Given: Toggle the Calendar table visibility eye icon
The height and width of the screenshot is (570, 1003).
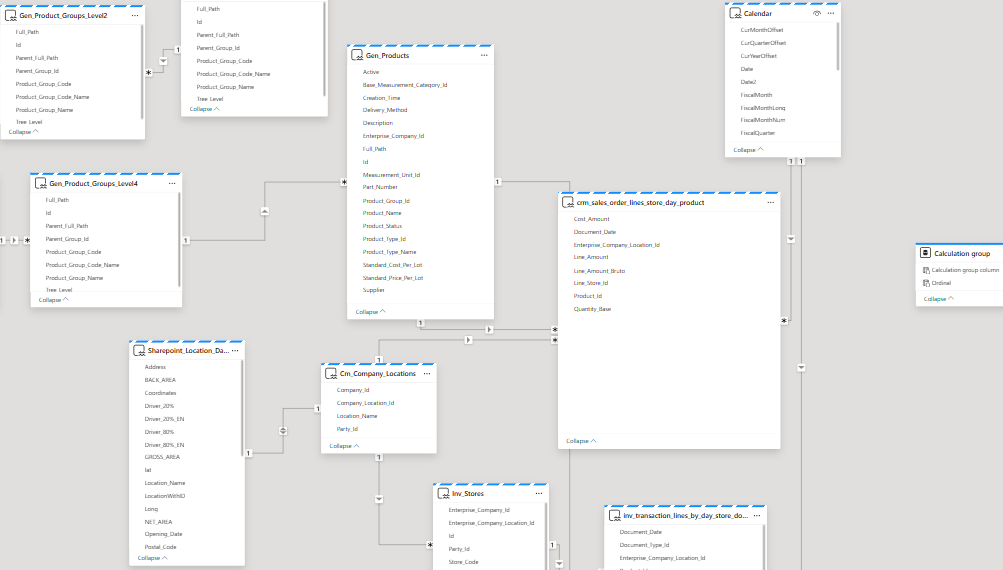Looking at the screenshot, I should click(817, 13).
